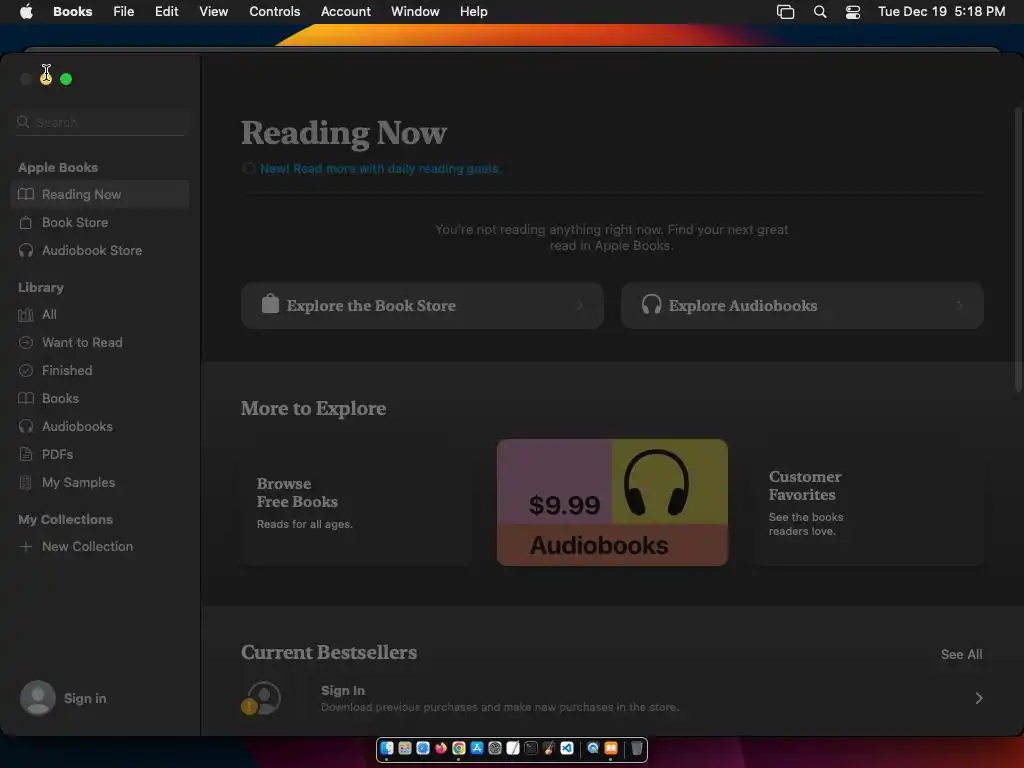
Task: Click See All for Current Bestsellers
Action: (x=961, y=654)
